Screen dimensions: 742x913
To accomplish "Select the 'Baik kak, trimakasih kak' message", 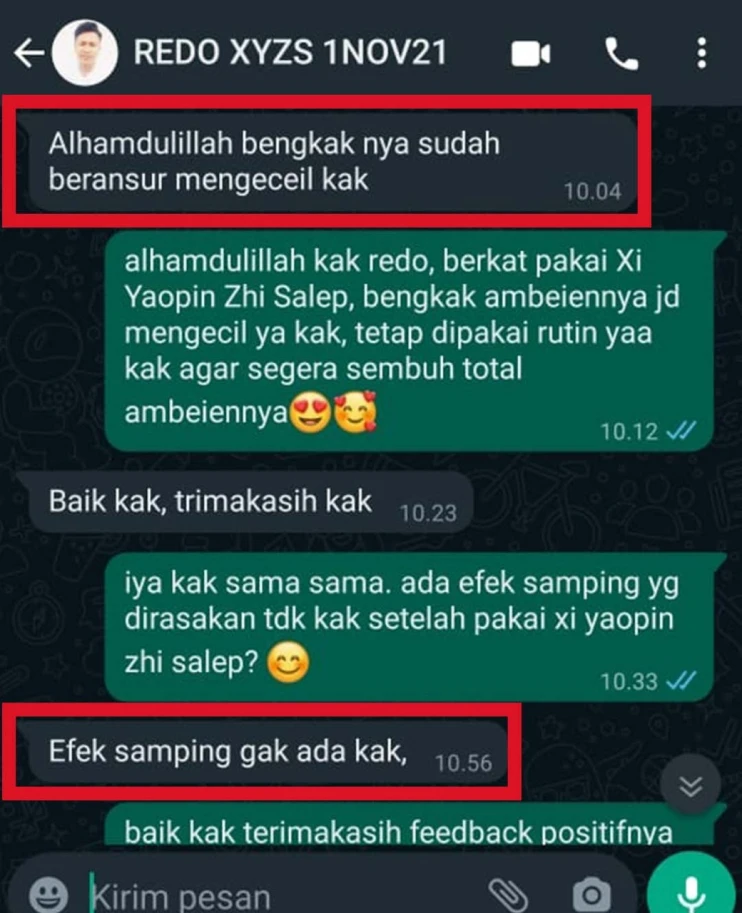I will (x=248, y=502).
